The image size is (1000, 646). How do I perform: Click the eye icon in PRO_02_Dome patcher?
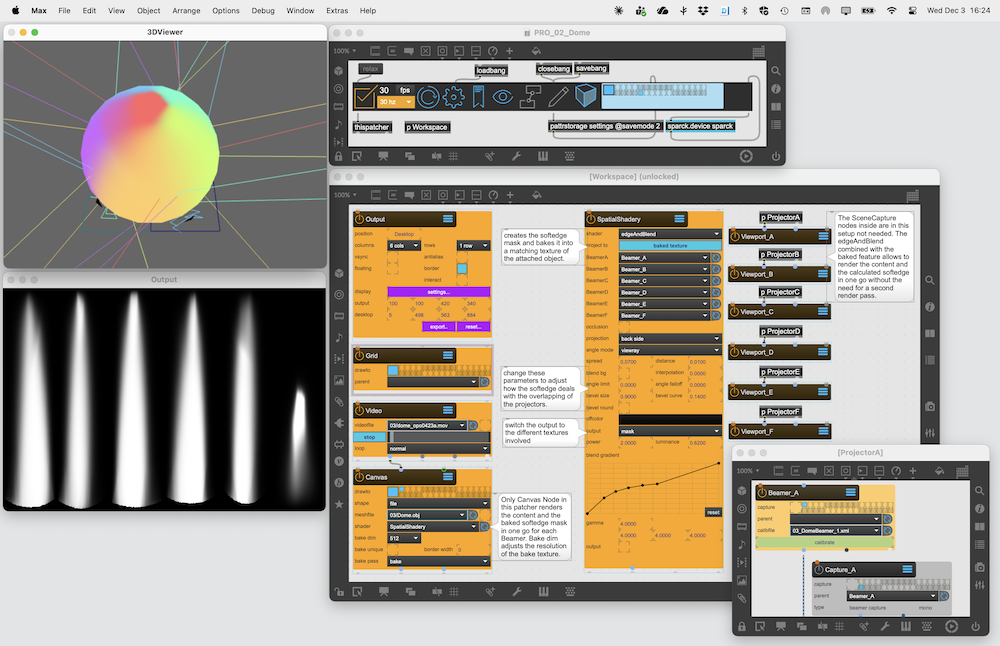tap(503, 97)
